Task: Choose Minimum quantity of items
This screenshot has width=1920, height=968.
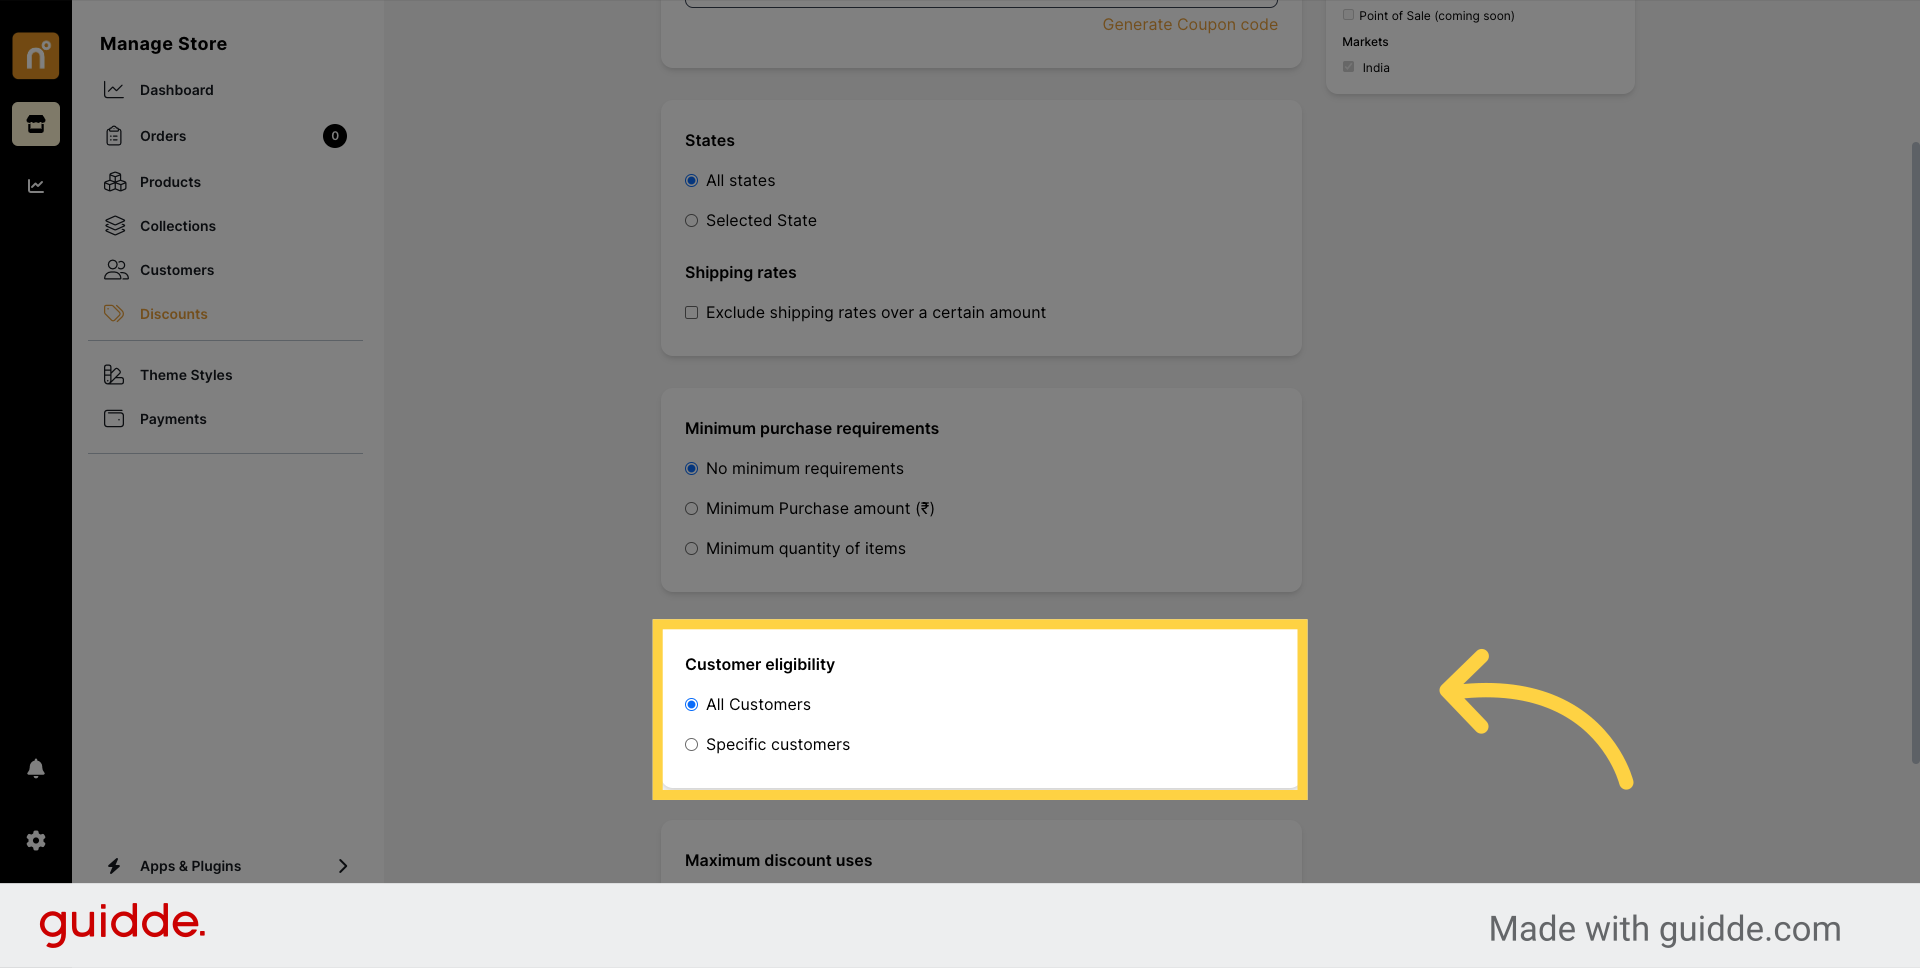Action: tap(691, 549)
